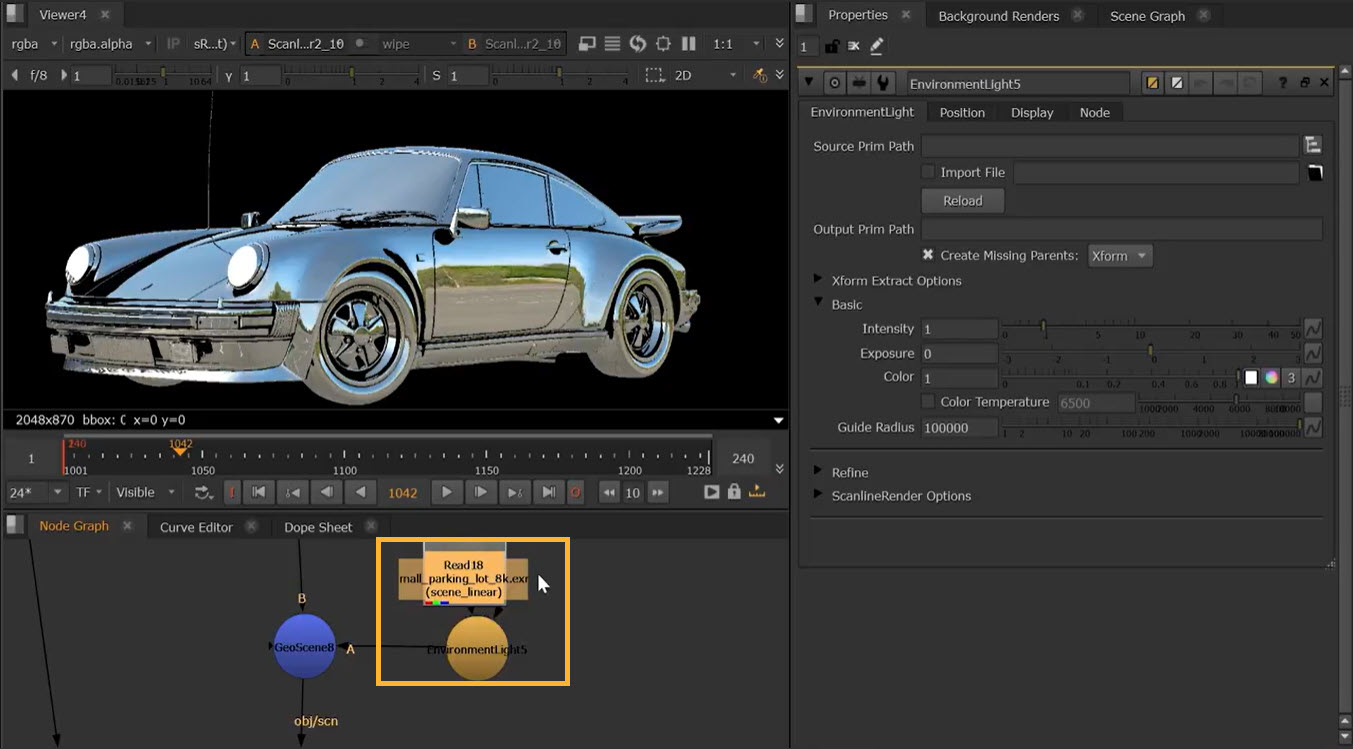Click the color wheel icon in Color row

pyautogui.click(x=1271, y=378)
